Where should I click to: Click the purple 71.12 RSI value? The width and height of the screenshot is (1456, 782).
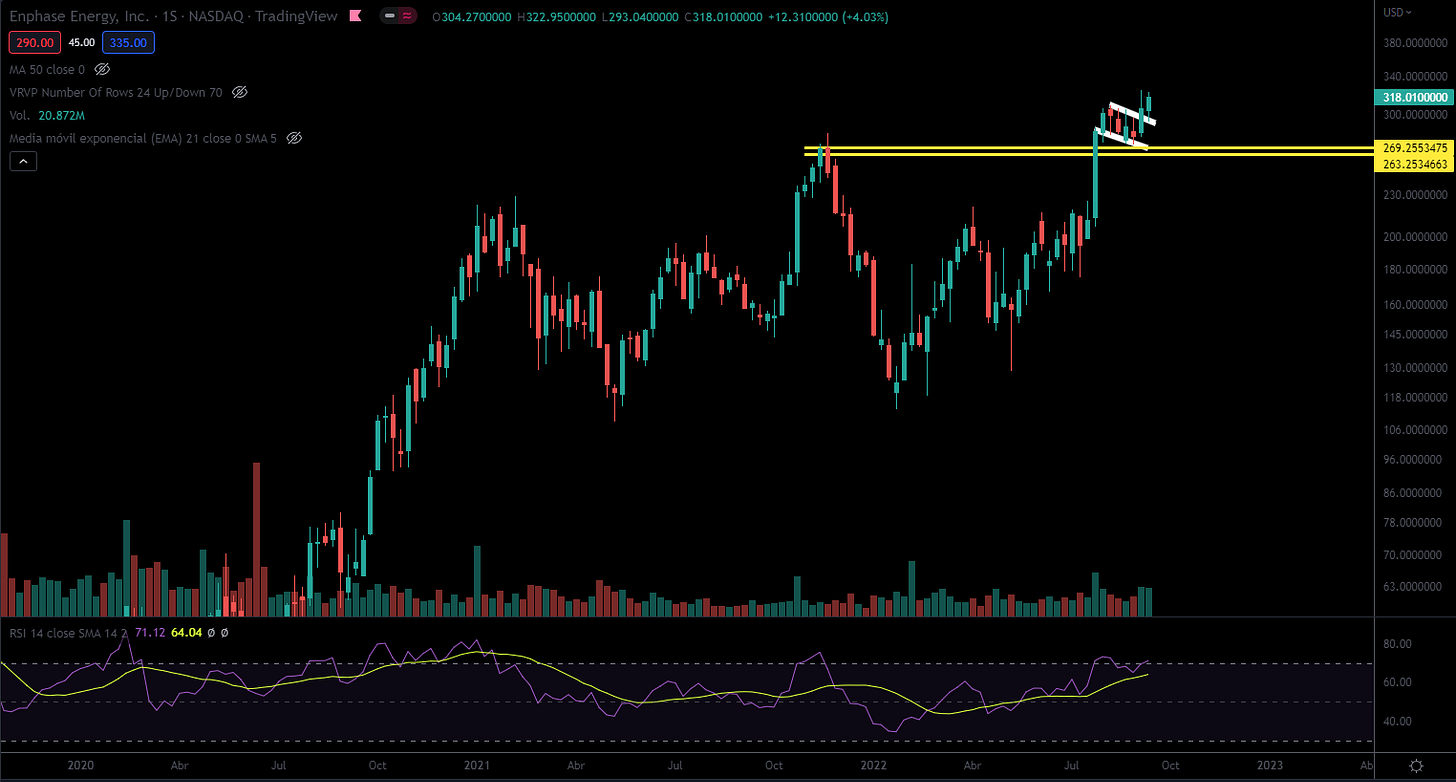click(148, 632)
